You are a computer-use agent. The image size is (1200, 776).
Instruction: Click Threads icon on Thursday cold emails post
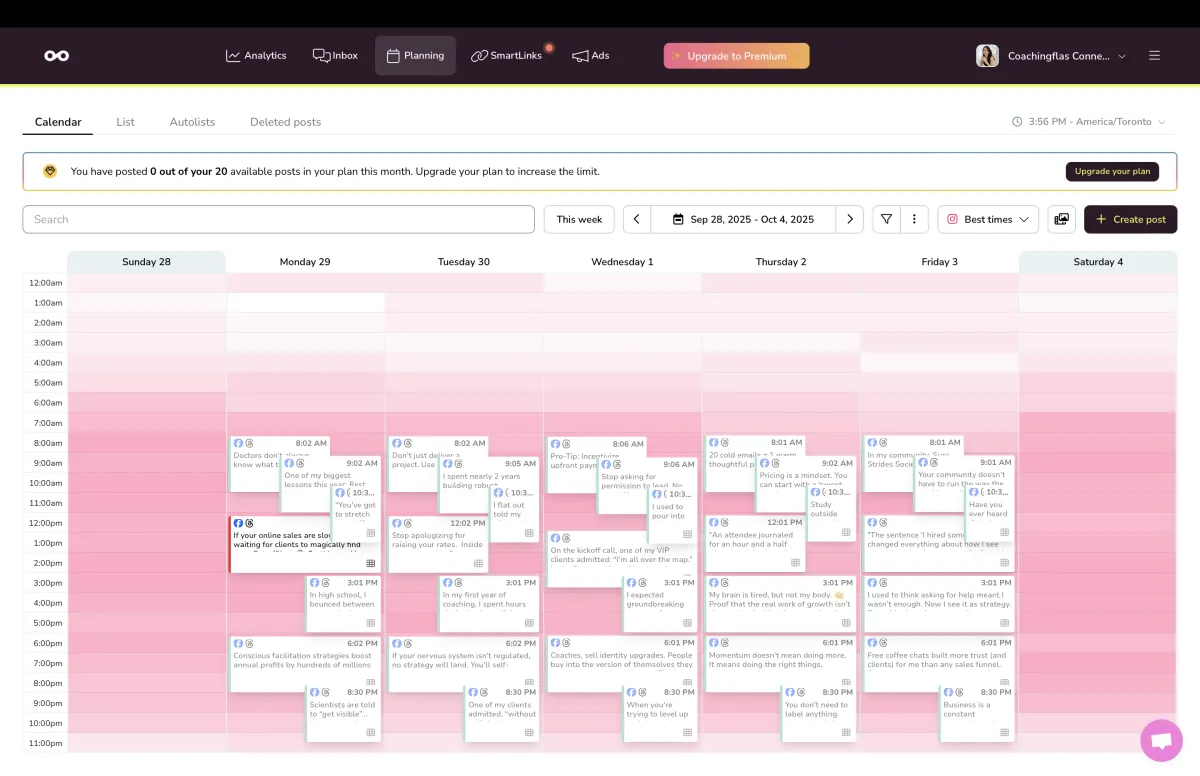725,442
